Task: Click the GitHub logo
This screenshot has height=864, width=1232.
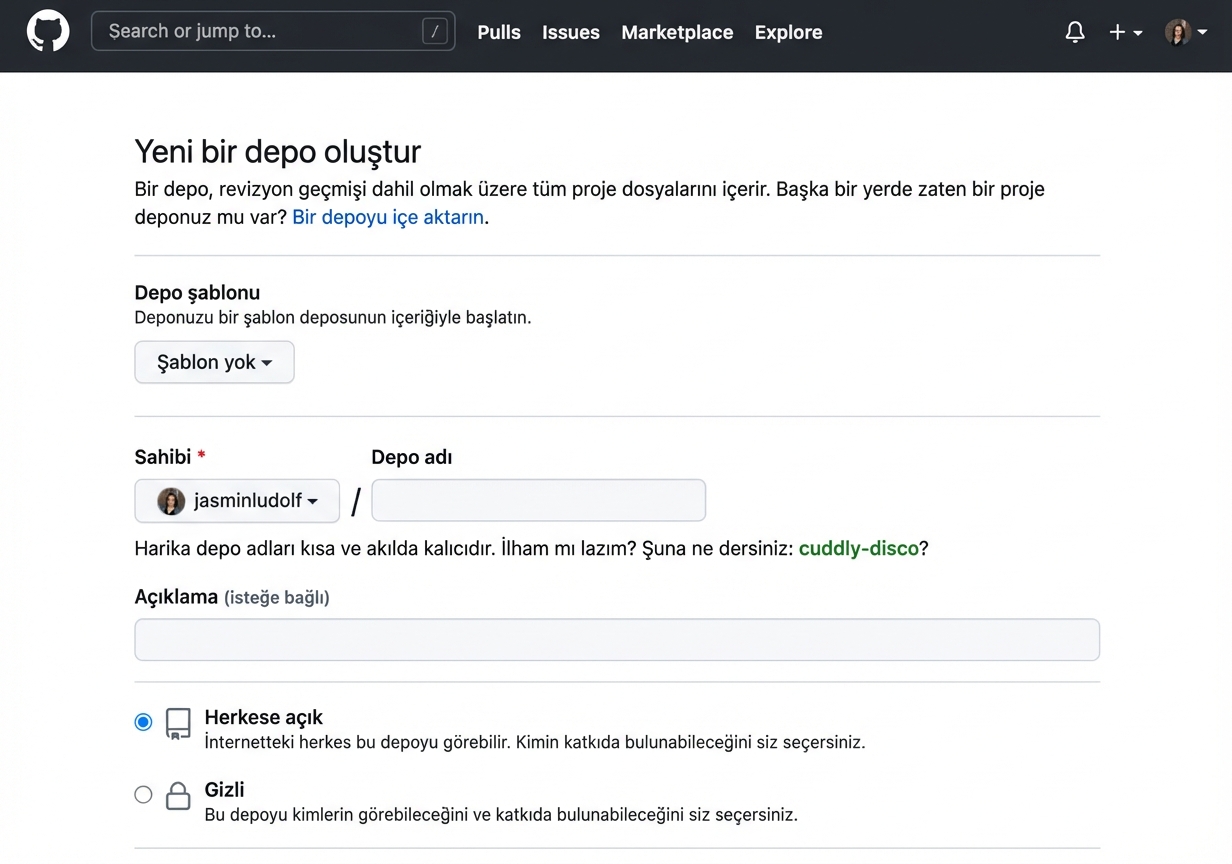Action: [x=48, y=31]
